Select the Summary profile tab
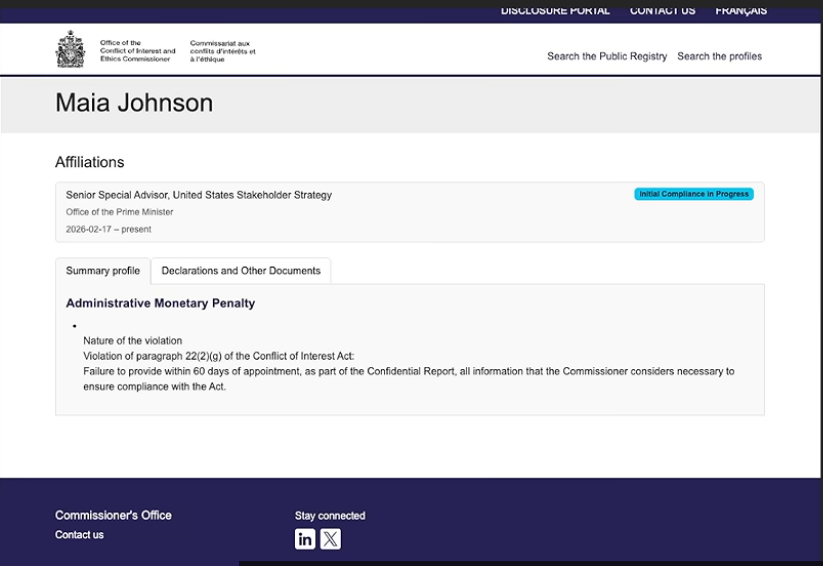This screenshot has width=823, height=566. [x=103, y=271]
